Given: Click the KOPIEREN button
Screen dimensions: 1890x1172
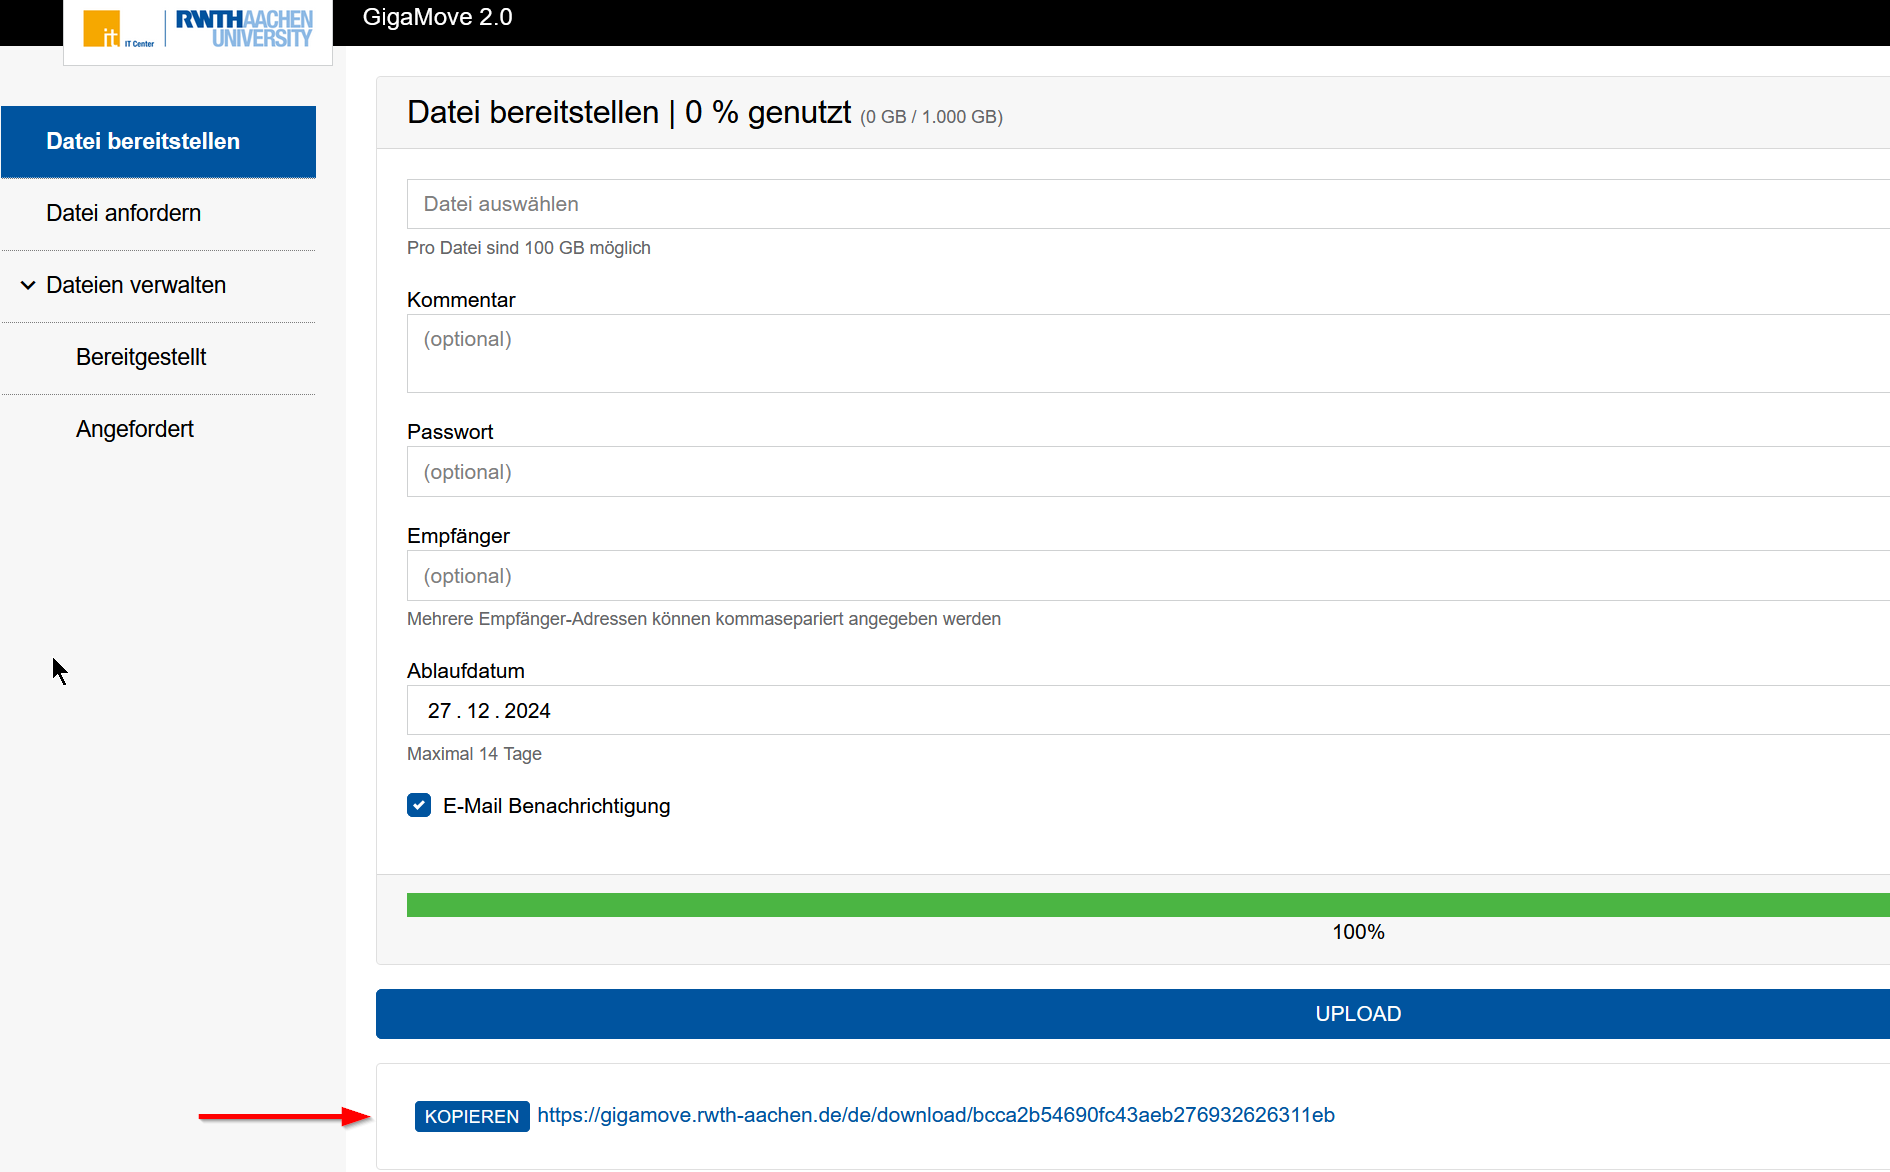Looking at the screenshot, I should 472,1116.
